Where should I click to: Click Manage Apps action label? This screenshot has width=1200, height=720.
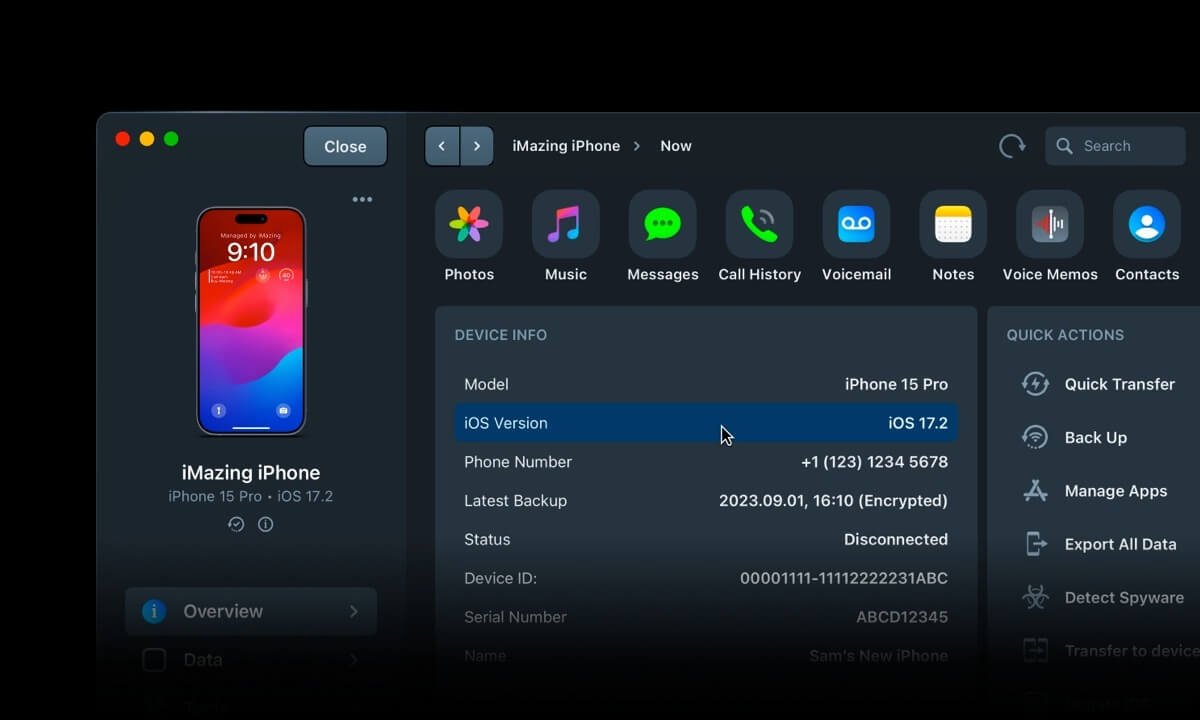pos(1116,491)
